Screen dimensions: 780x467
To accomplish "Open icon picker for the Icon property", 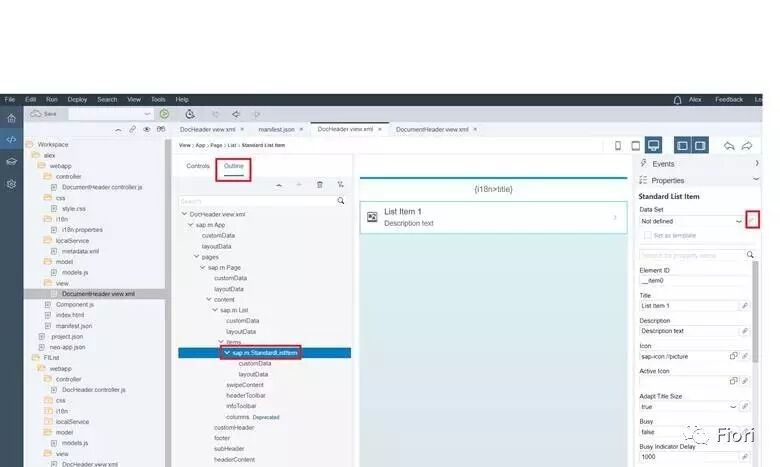I will coord(734,356).
